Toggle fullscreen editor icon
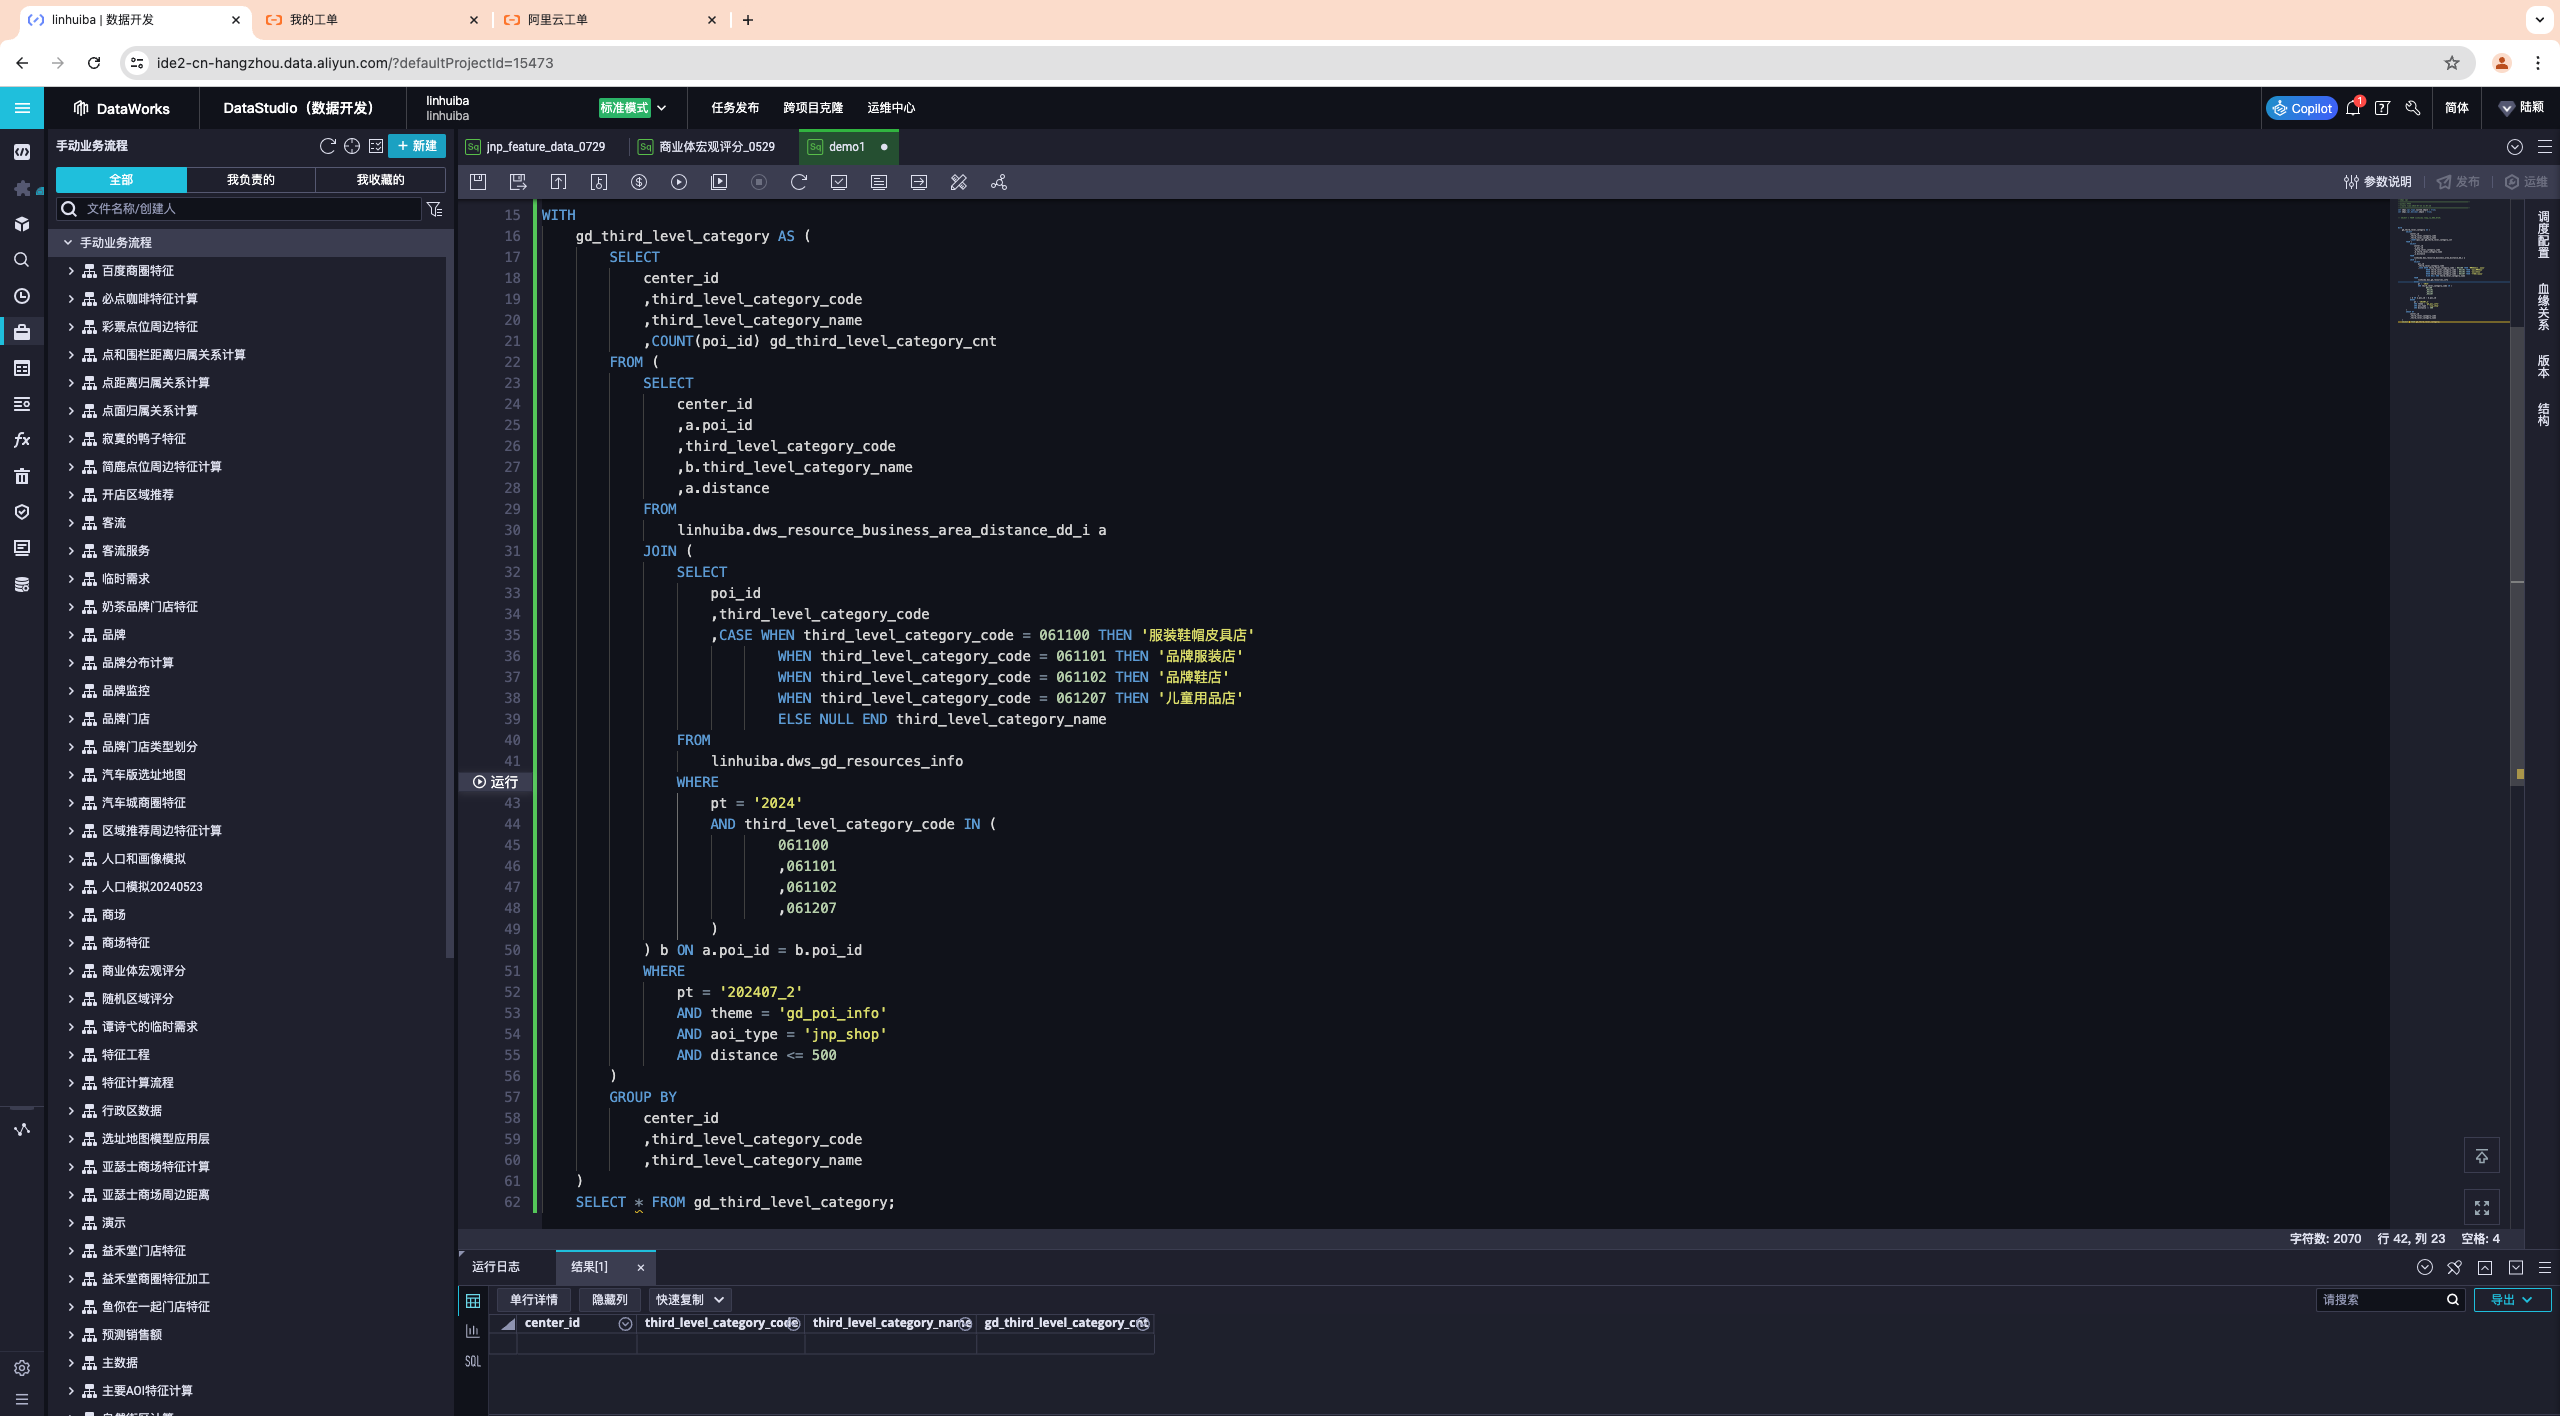Viewport: 2560px width, 1416px height. [x=2482, y=1208]
